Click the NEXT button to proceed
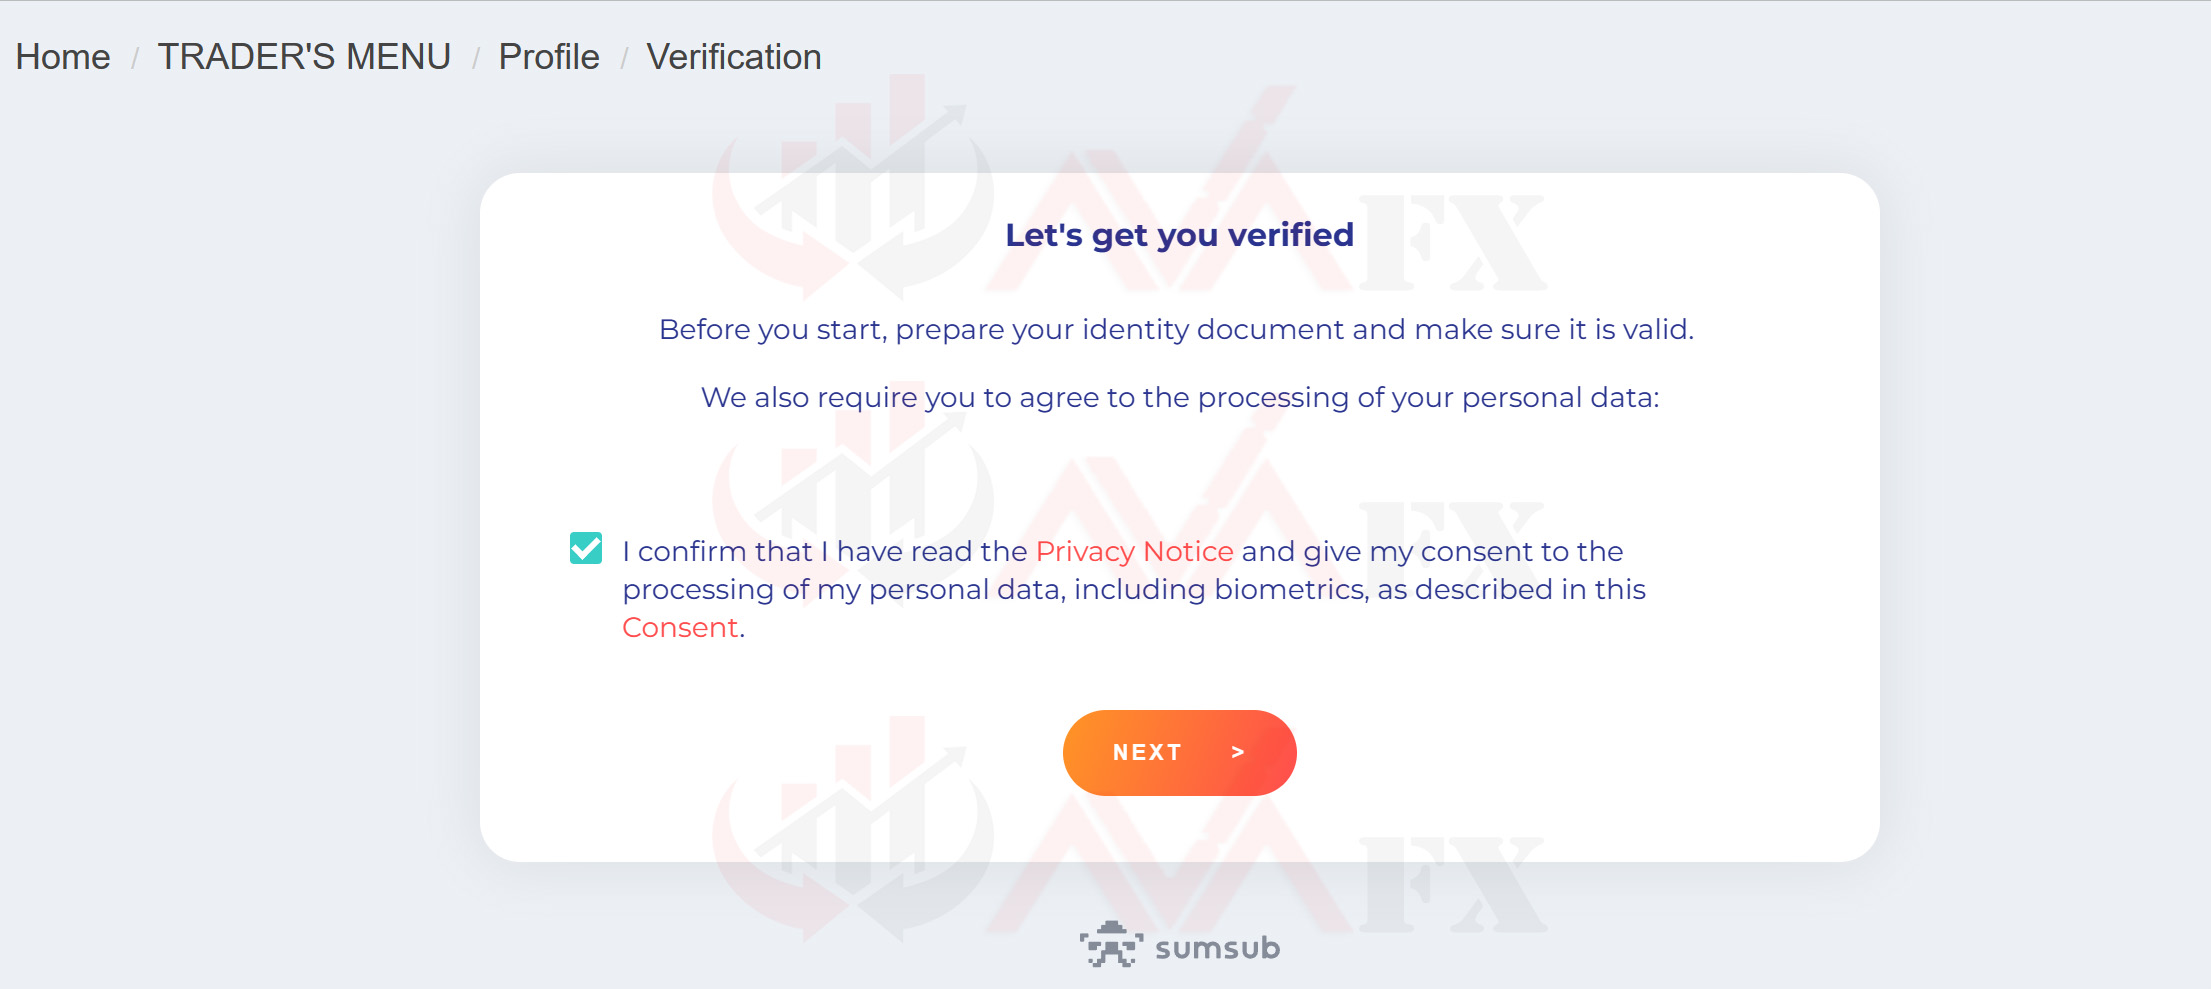Viewport: 2211px width, 989px height. coord(1179,752)
